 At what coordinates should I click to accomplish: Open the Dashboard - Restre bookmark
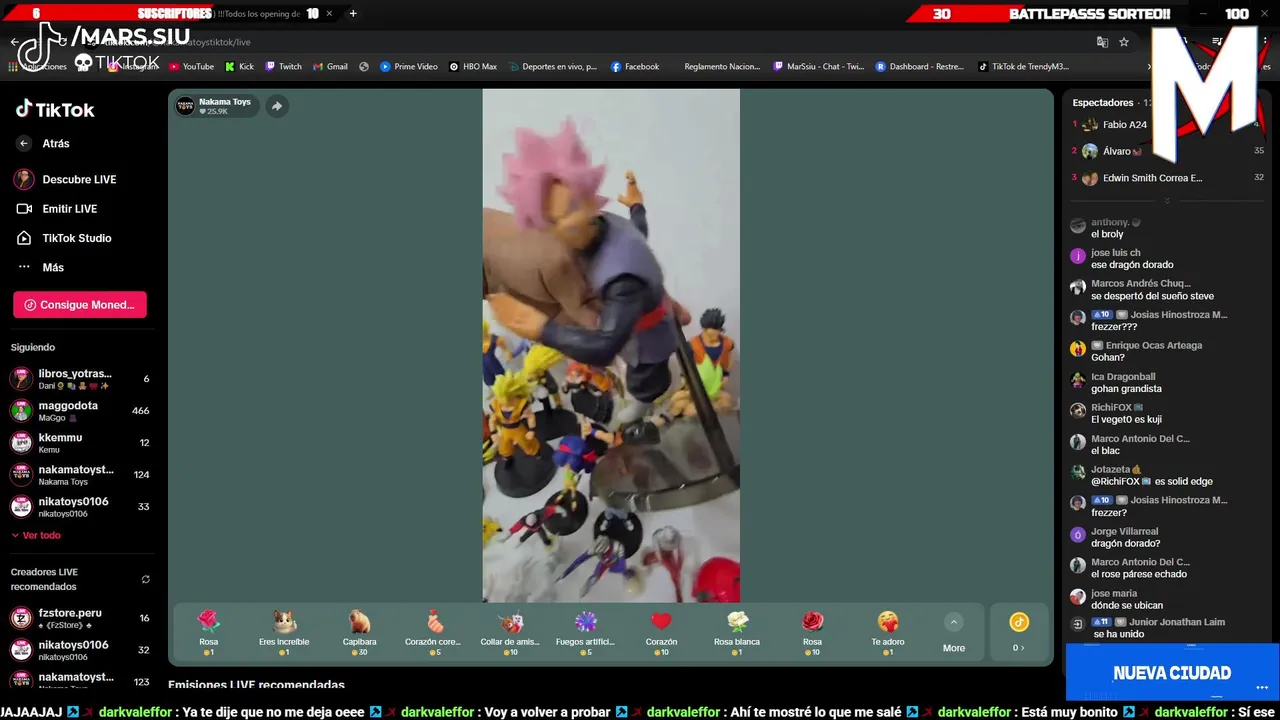(x=920, y=67)
